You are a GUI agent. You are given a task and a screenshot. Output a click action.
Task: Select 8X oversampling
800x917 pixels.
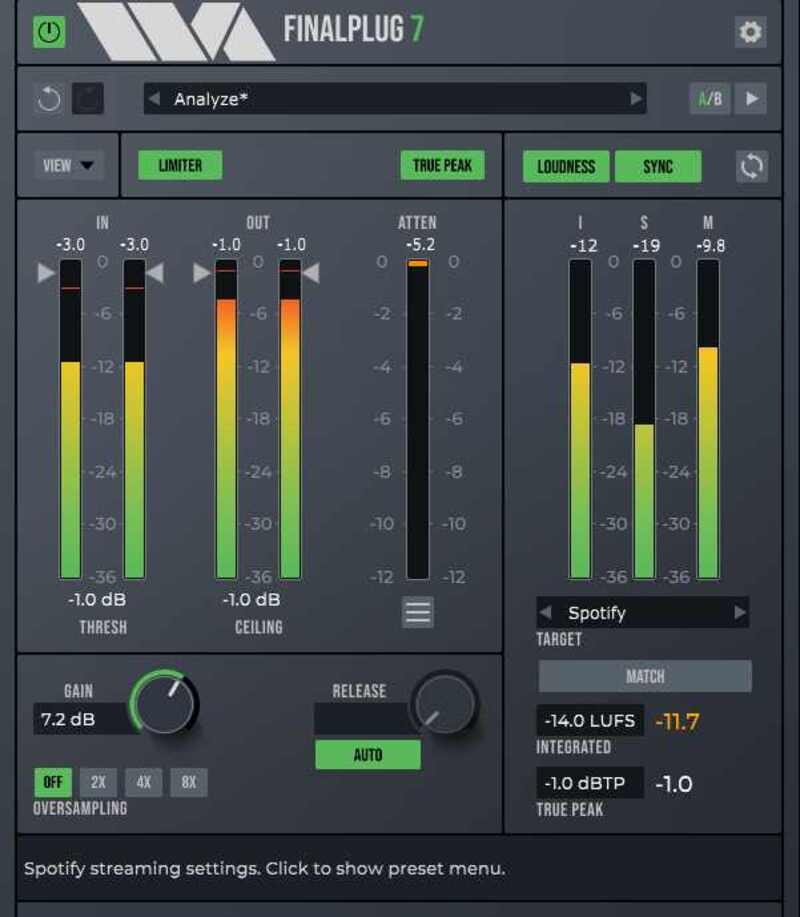click(189, 782)
